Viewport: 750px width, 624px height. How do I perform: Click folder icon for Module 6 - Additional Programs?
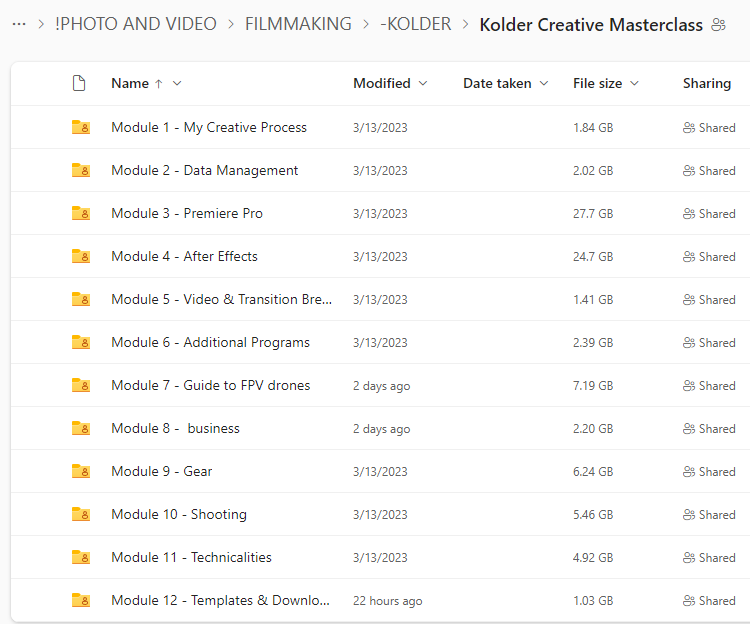coord(81,342)
